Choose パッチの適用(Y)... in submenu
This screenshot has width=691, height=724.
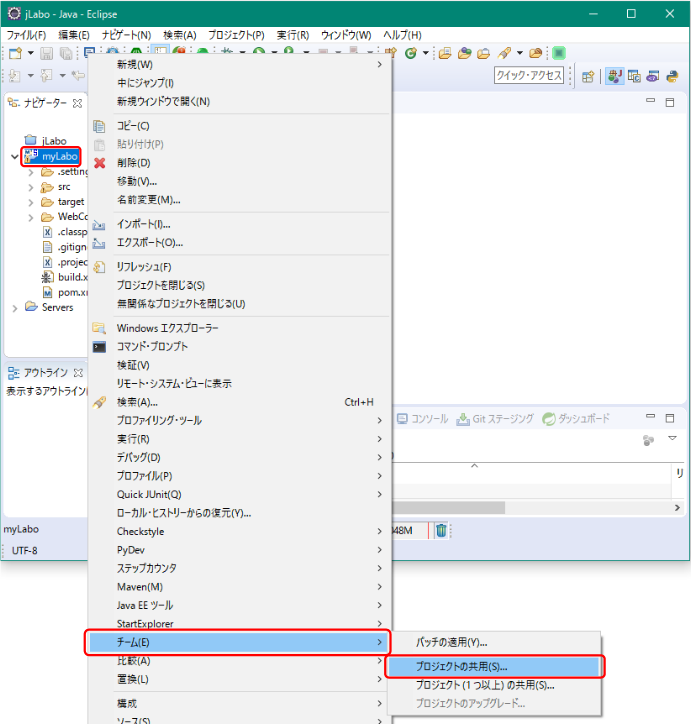(x=494, y=642)
